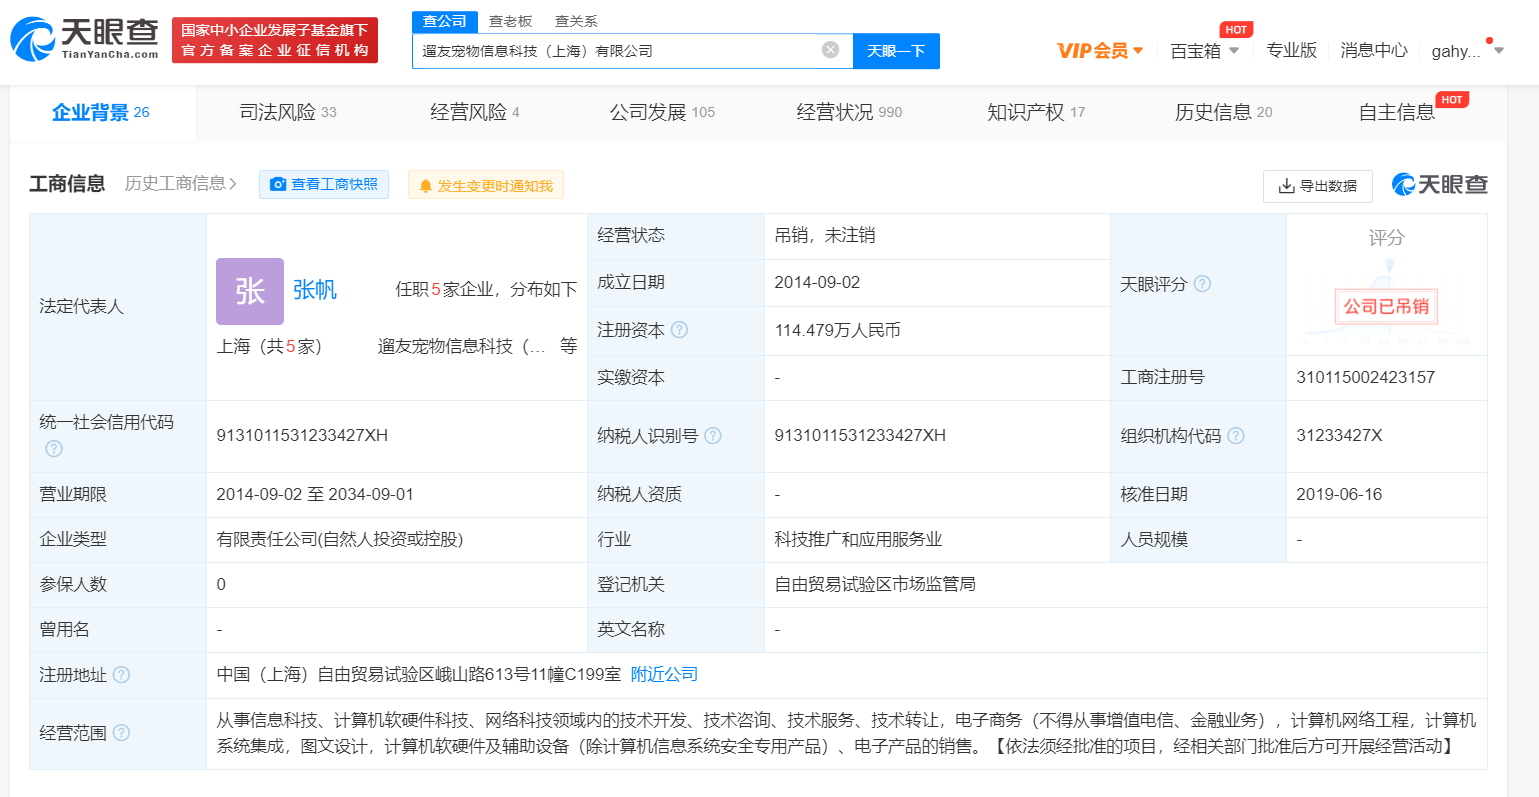
Task: Click the 核准日期 value 2019-06-16
Action: pos(1339,495)
